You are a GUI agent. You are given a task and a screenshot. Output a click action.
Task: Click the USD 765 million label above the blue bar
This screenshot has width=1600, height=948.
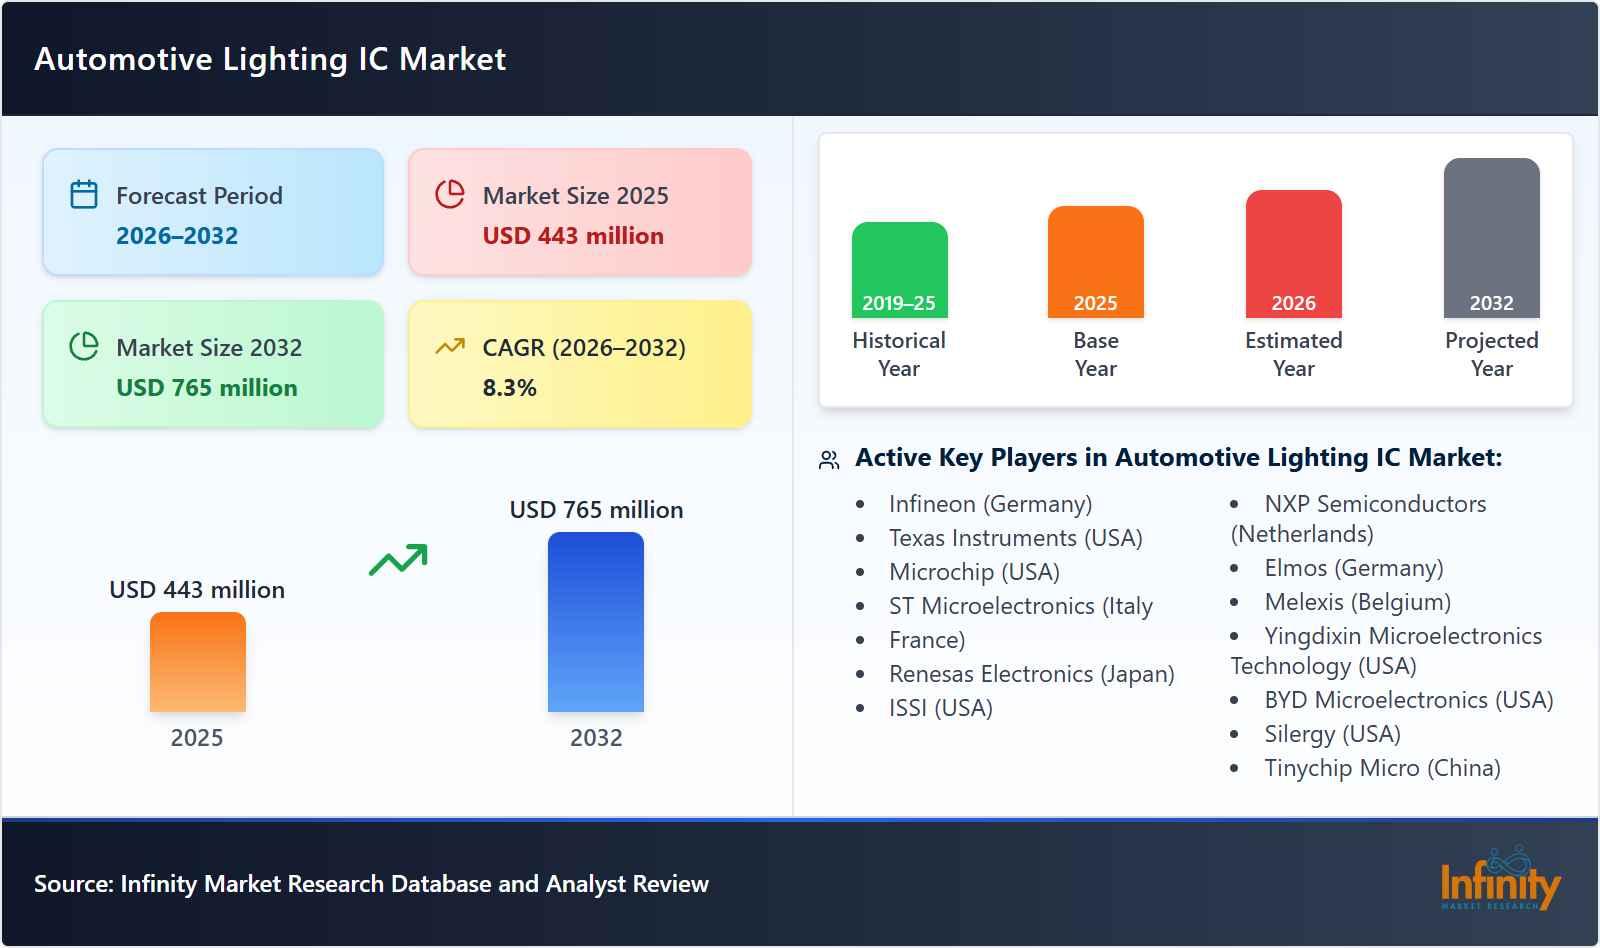coord(596,509)
